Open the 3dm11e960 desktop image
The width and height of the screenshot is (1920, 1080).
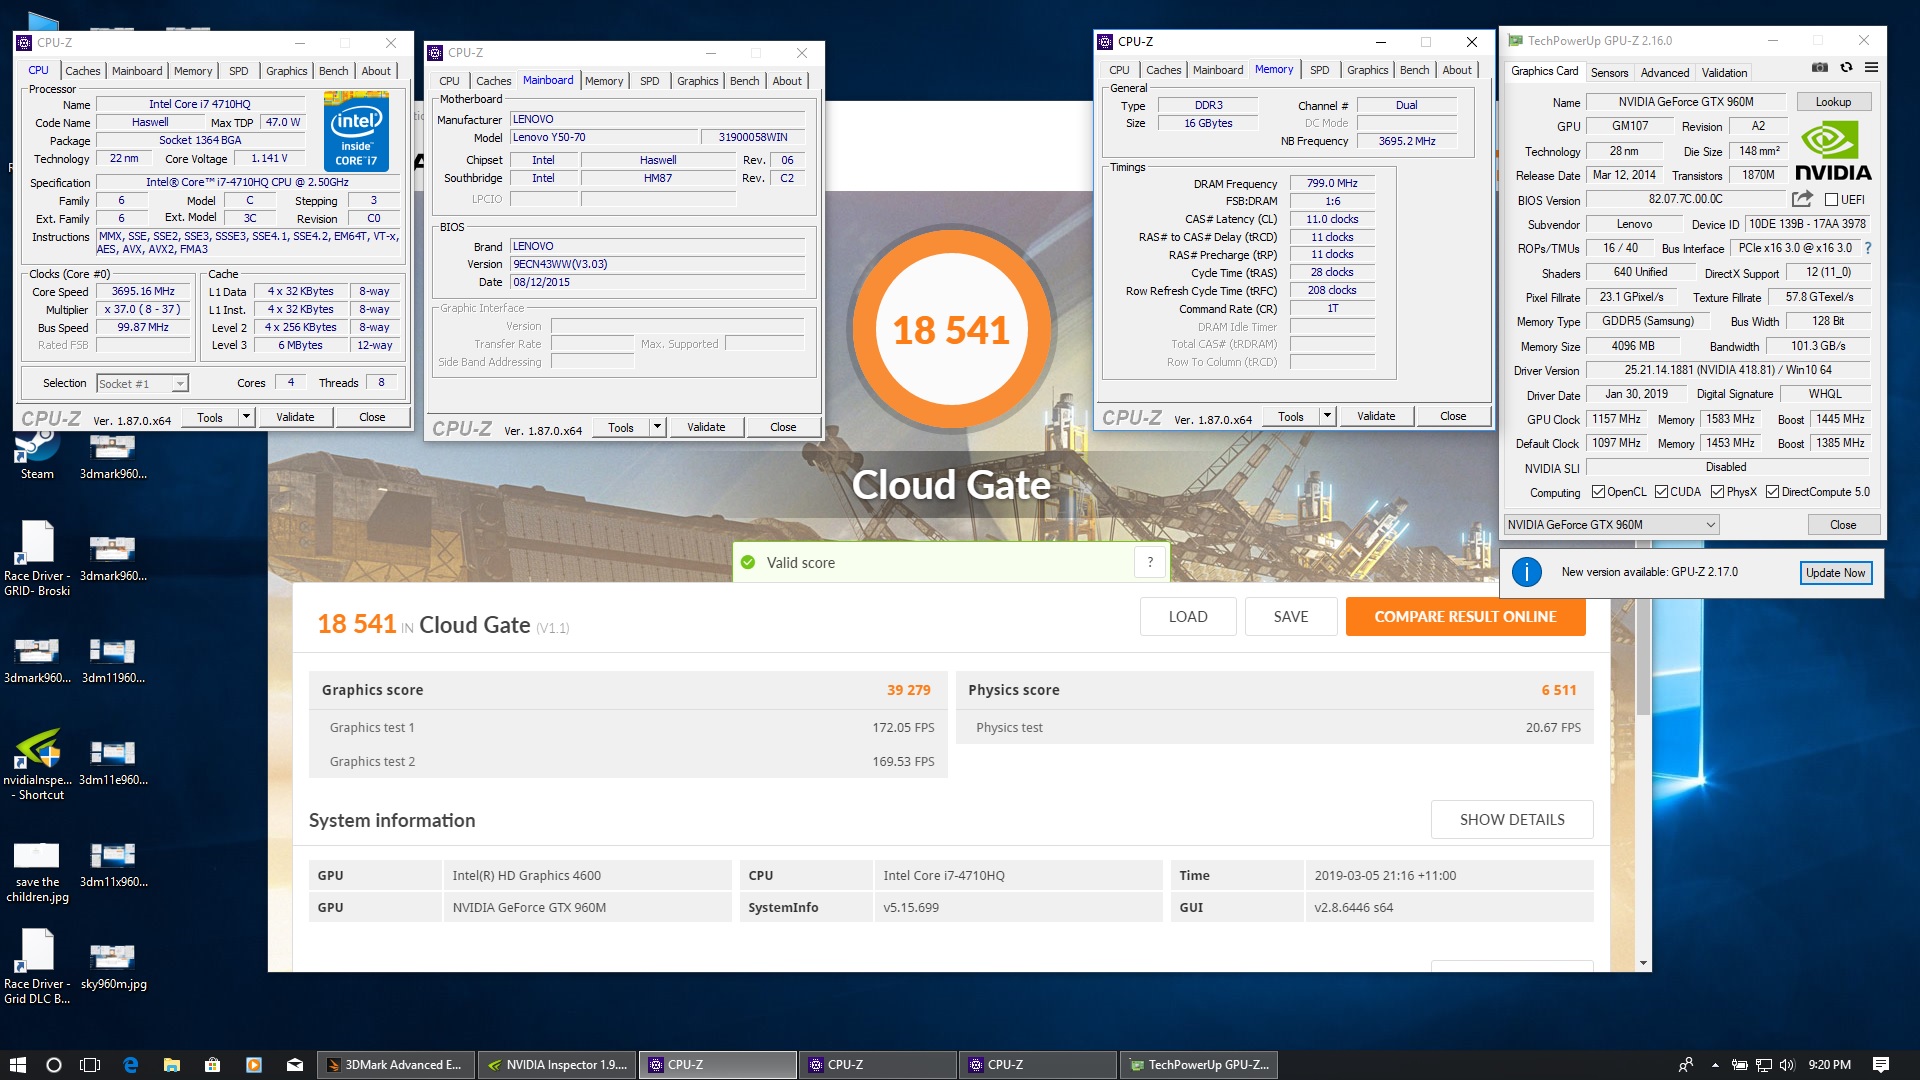[x=113, y=762]
